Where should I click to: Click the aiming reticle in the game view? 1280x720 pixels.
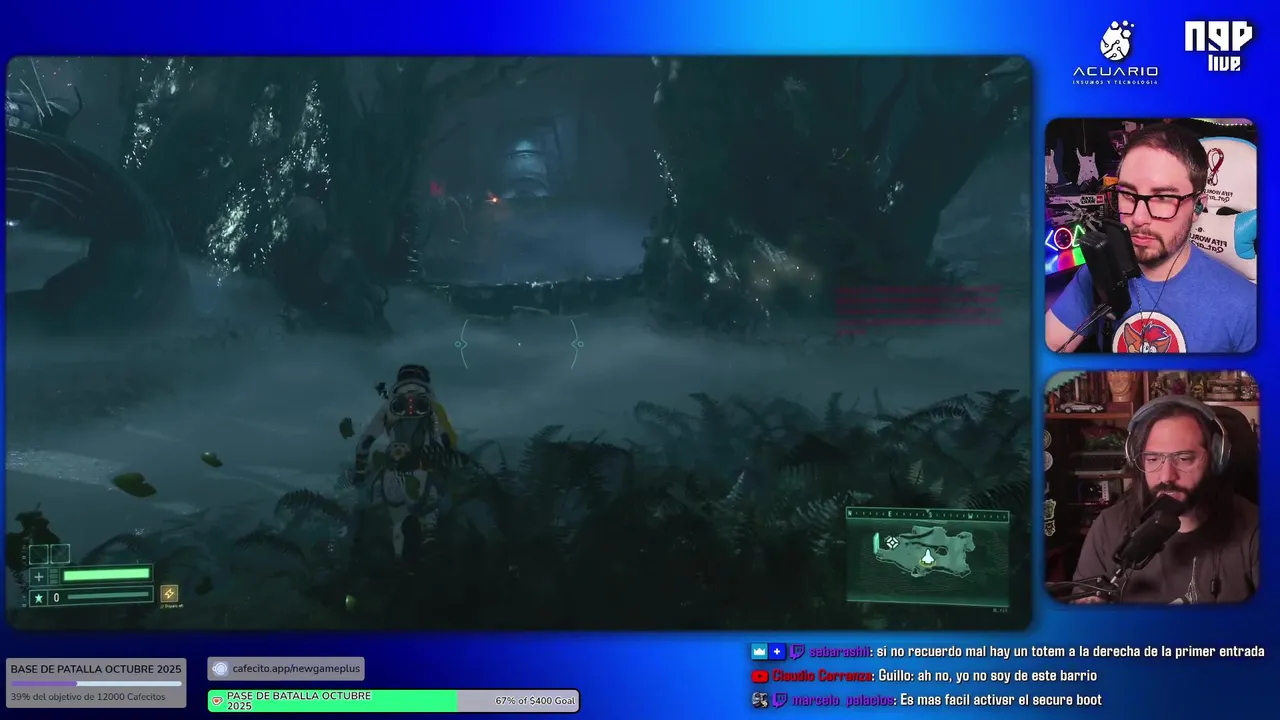click(518, 344)
